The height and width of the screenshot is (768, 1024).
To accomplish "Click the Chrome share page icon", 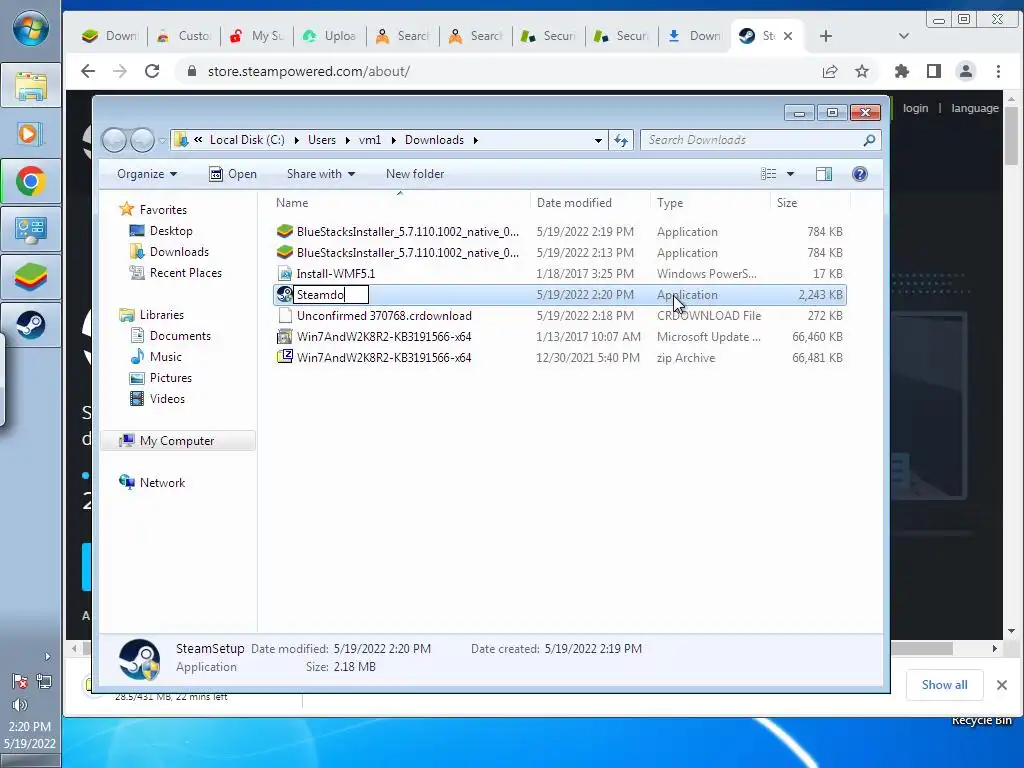I will [x=830, y=71].
